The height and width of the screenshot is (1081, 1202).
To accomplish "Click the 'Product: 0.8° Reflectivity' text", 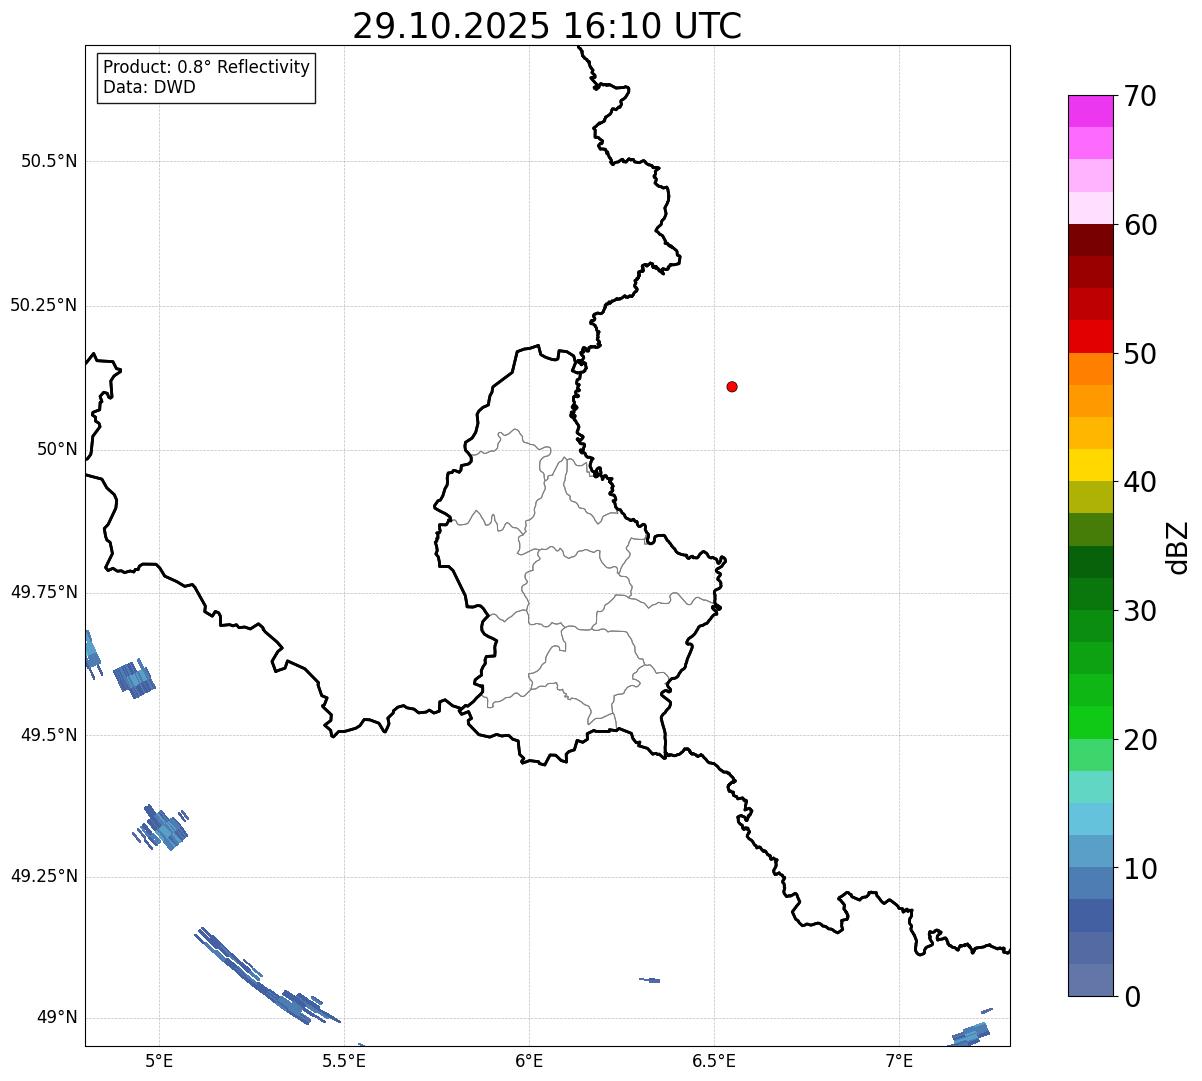I will 207,67.
